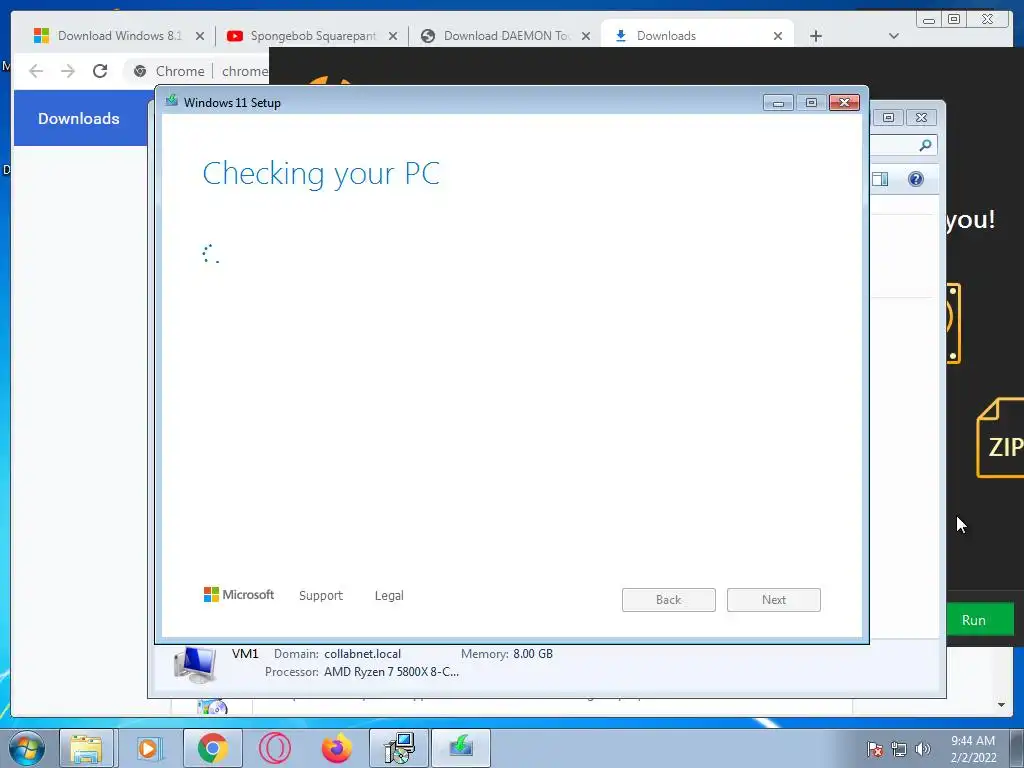Toggle the Explorer preview pane icon
Viewport: 1024px width, 768px height.
[880, 179]
